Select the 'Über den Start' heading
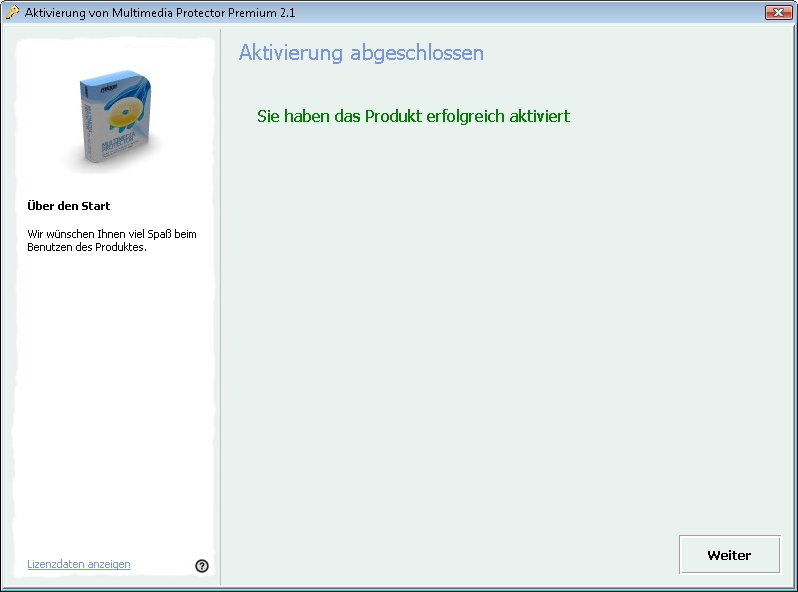This screenshot has height=592, width=798. [69, 206]
